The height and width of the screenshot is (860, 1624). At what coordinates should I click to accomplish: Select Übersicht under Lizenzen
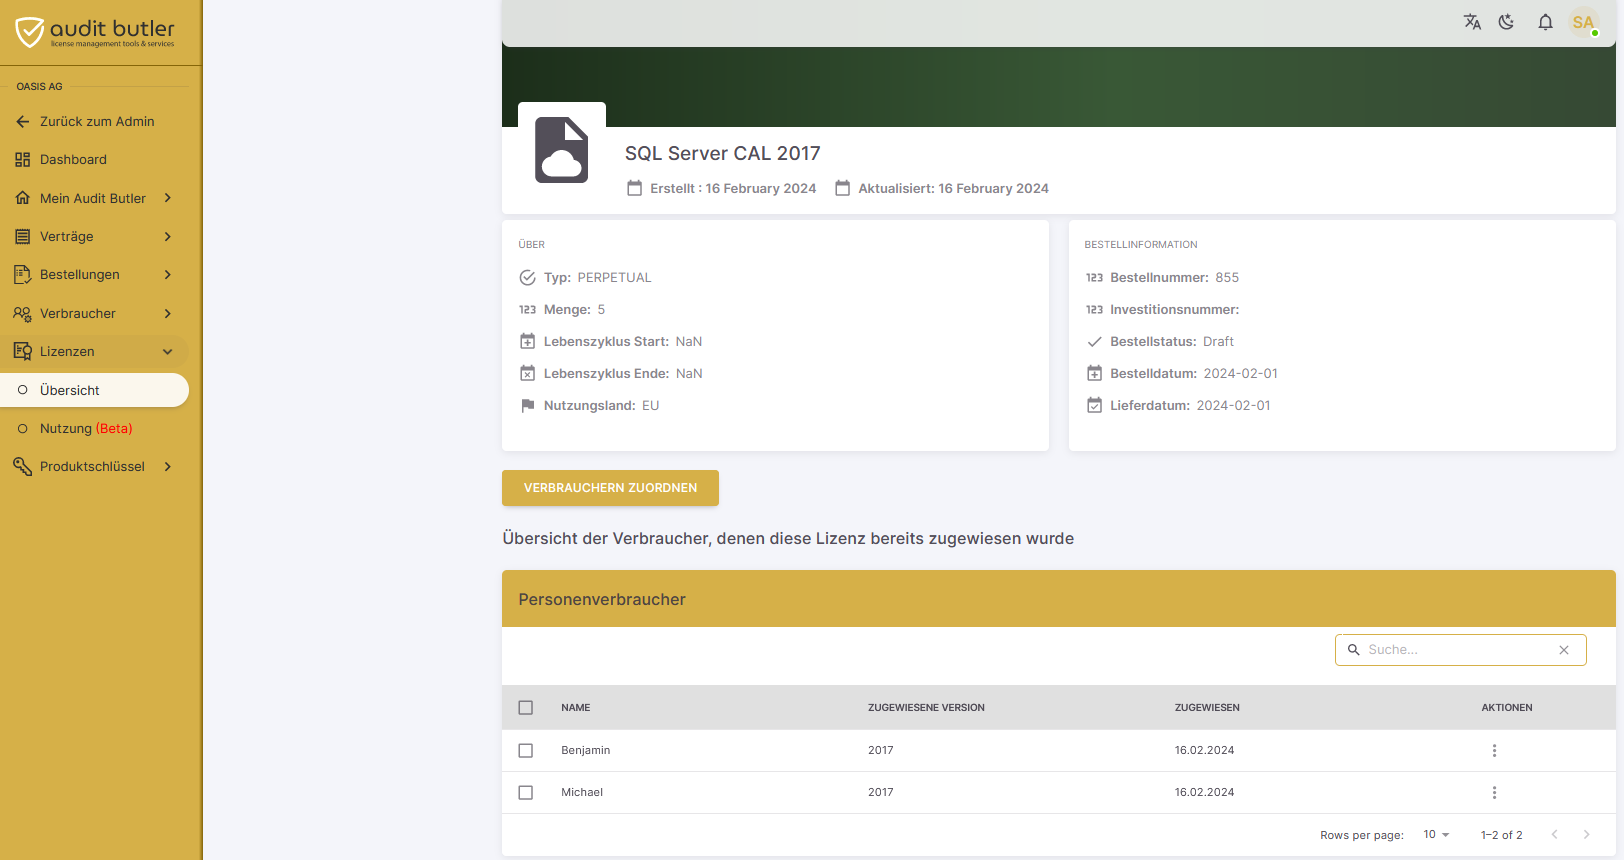[95, 390]
